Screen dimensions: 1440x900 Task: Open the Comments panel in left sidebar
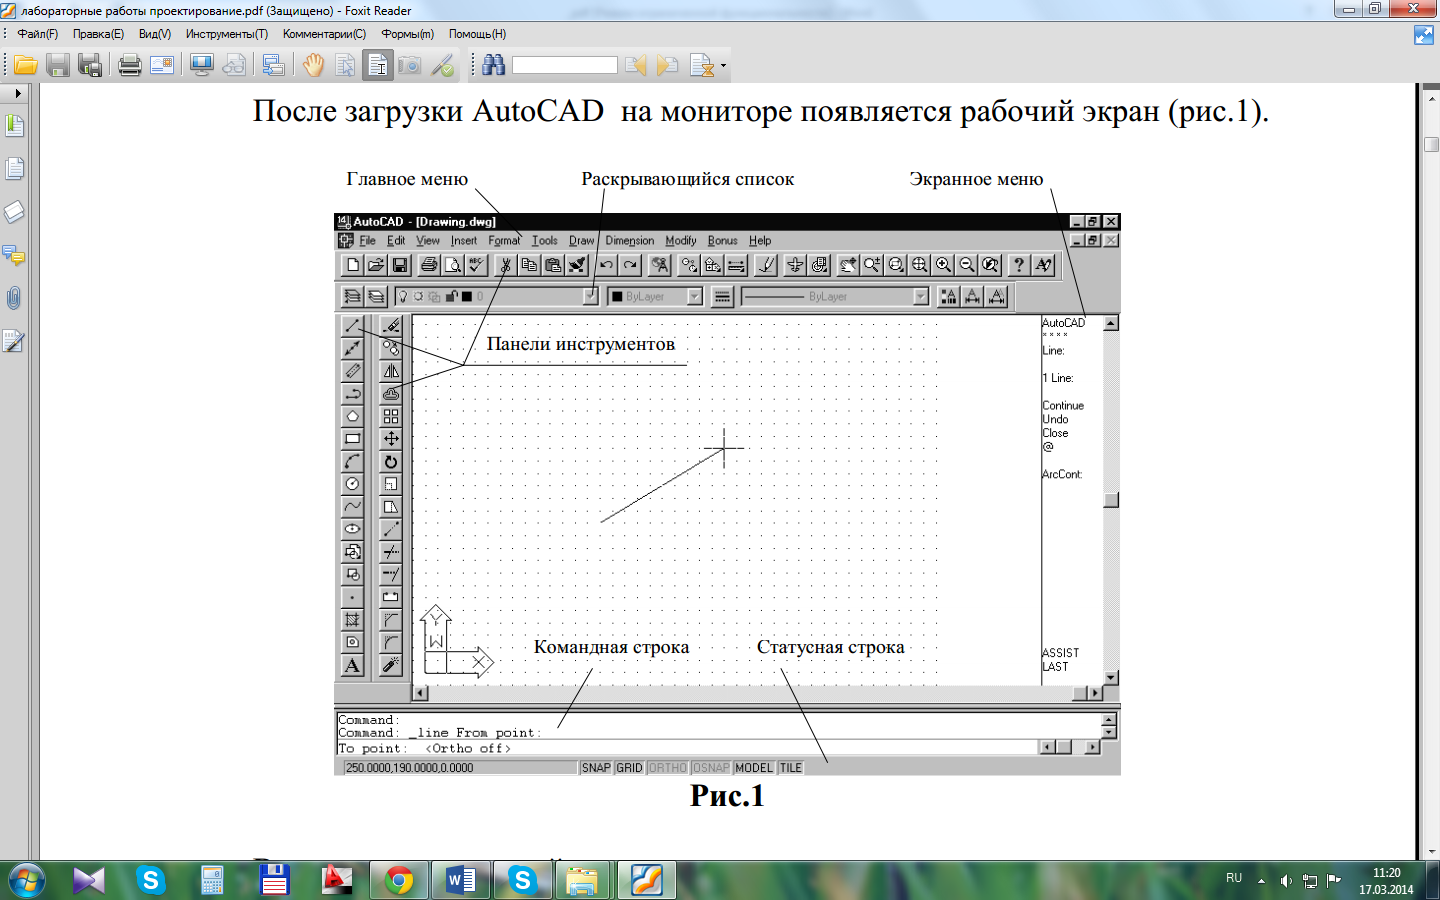(14, 255)
